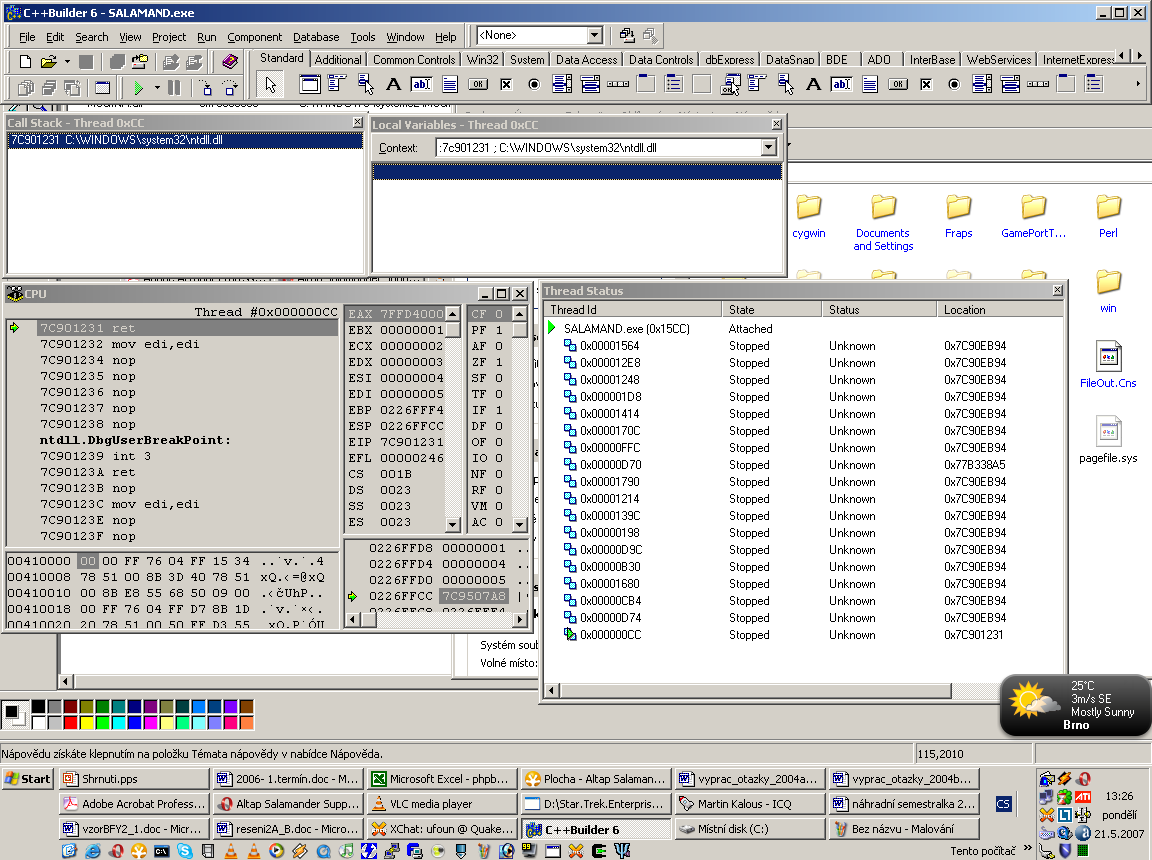Pick the first CheckBox component icon
Viewport: 1152px width, 860px height.
click(506, 84)
